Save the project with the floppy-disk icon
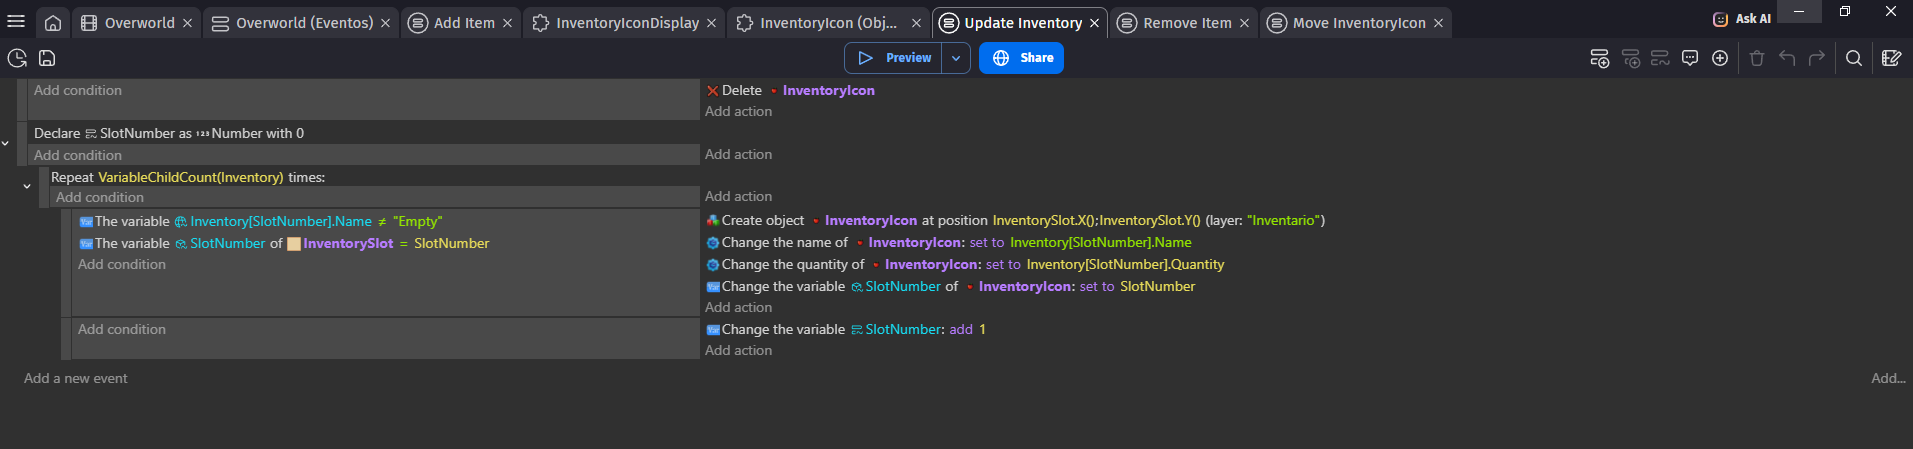The image size is (1913, 449). [x=47, y=58]
